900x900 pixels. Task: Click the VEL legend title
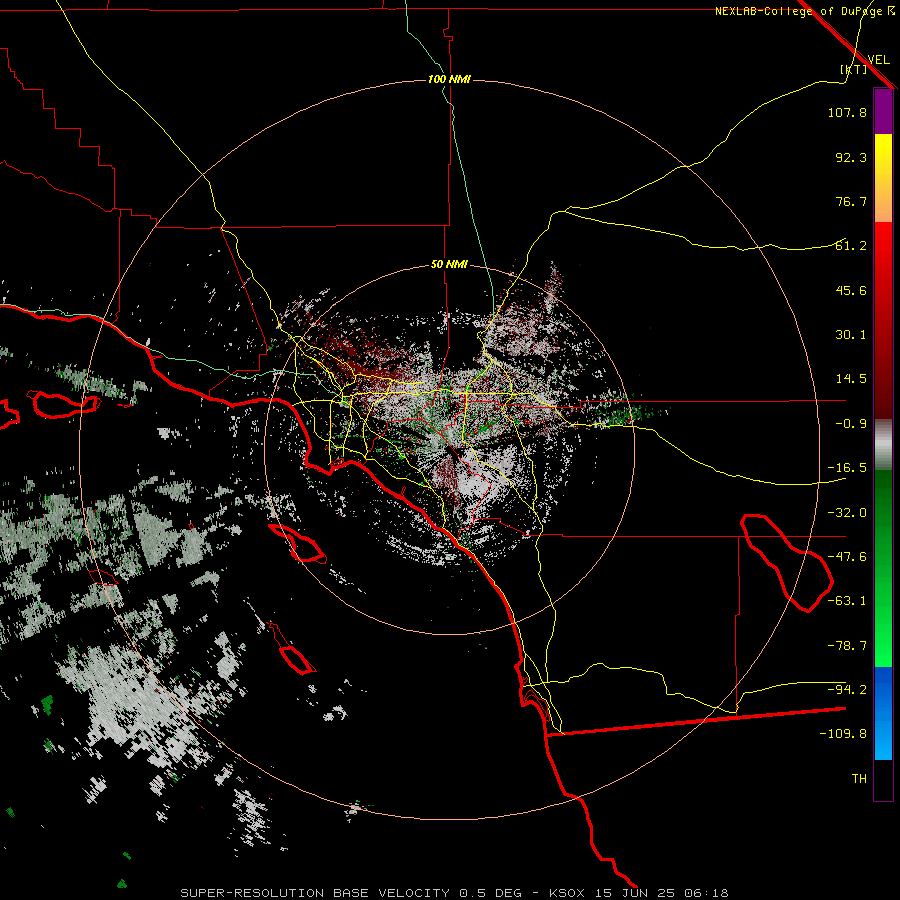pos(878,59)
